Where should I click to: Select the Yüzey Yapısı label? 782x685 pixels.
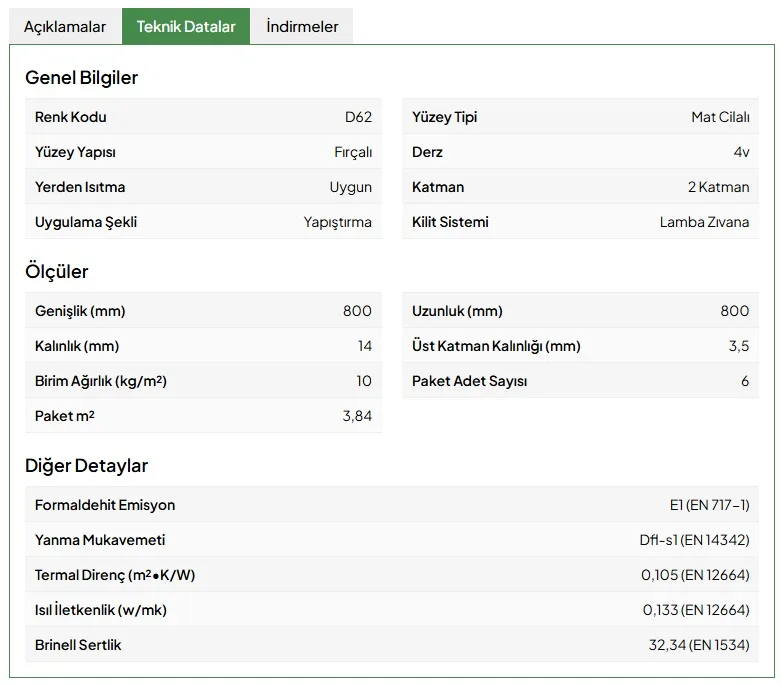75,152
